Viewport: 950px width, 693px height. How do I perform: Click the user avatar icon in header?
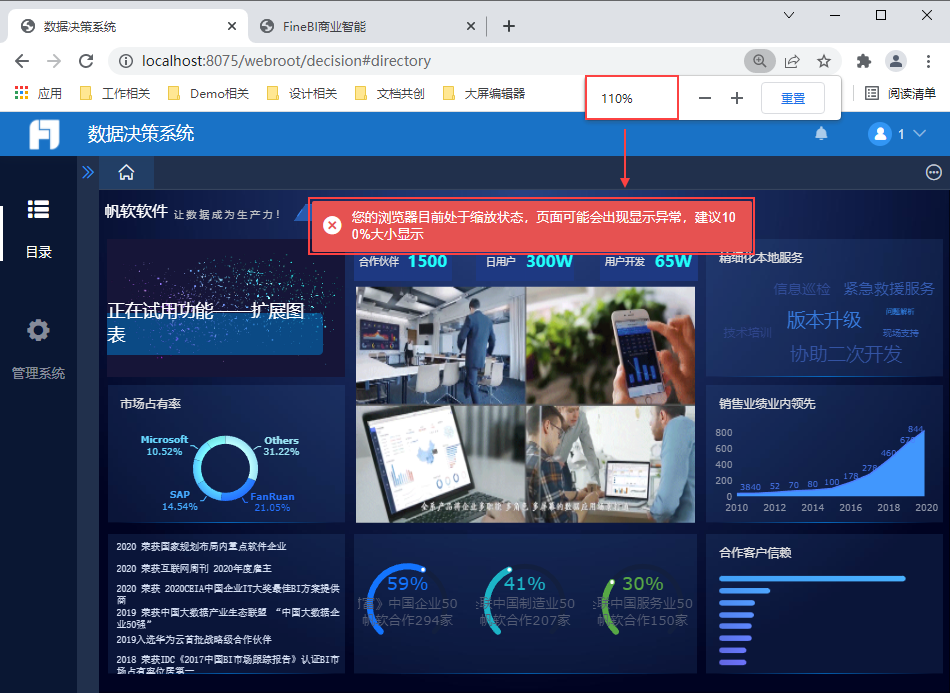coord(879,133)
